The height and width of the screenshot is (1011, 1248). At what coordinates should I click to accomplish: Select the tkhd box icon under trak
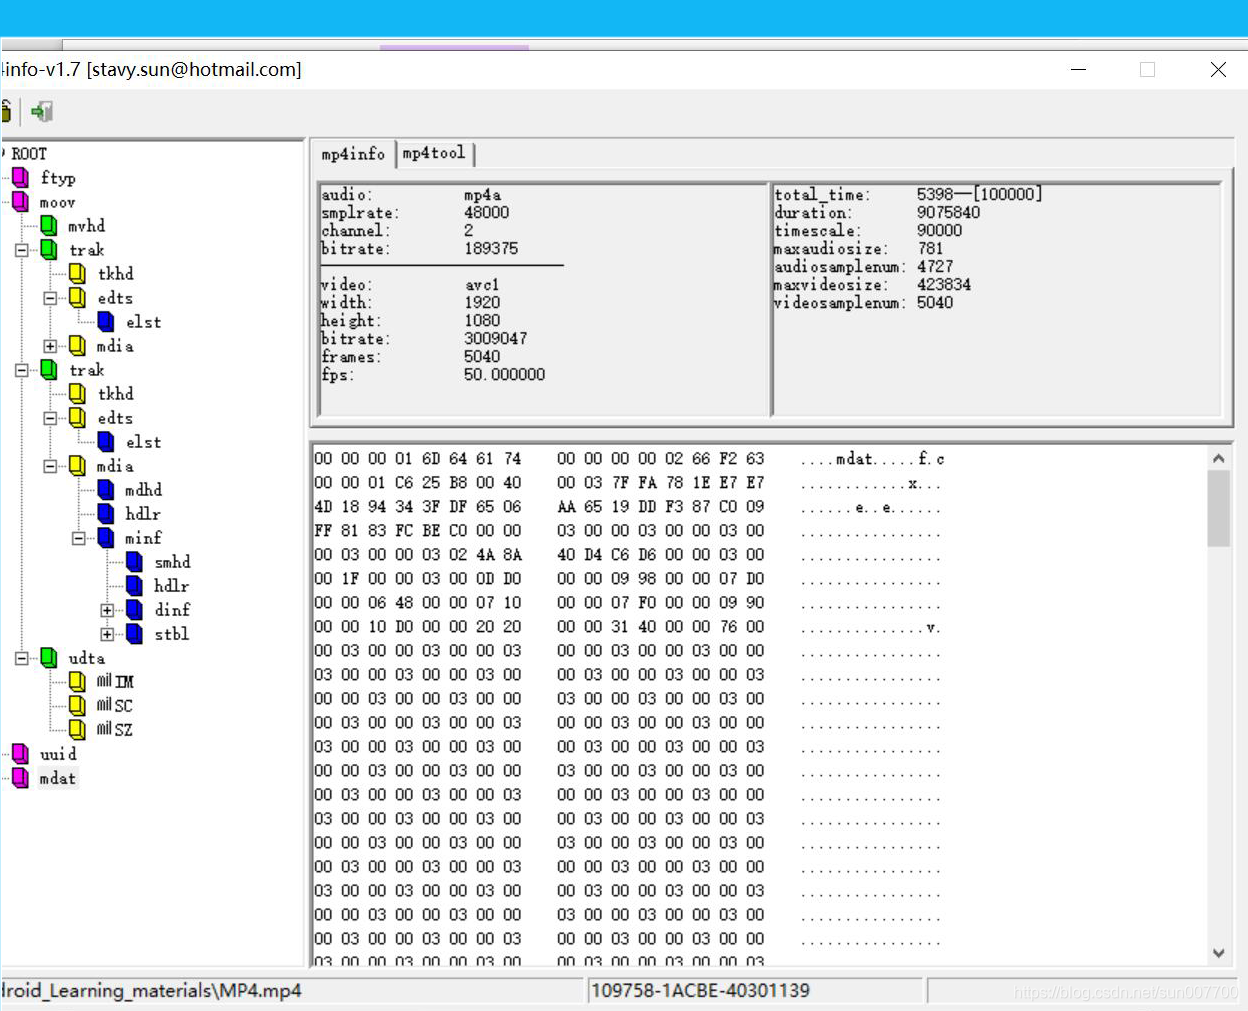tap(77, 273)
